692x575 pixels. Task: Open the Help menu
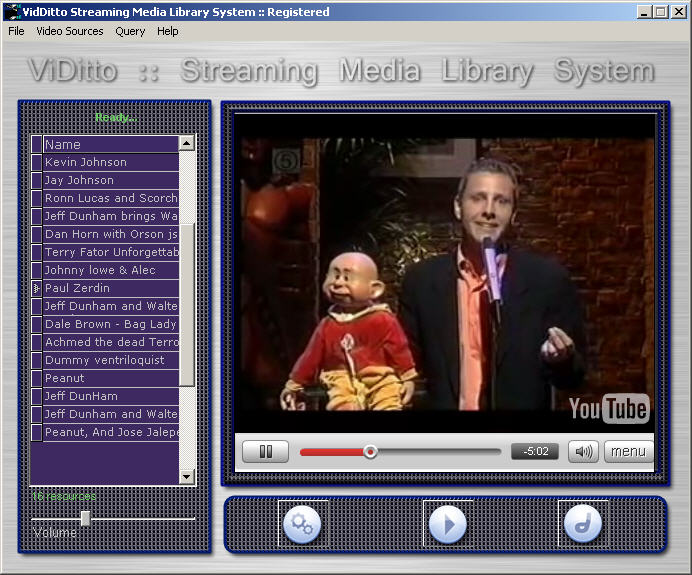point(168,31)
